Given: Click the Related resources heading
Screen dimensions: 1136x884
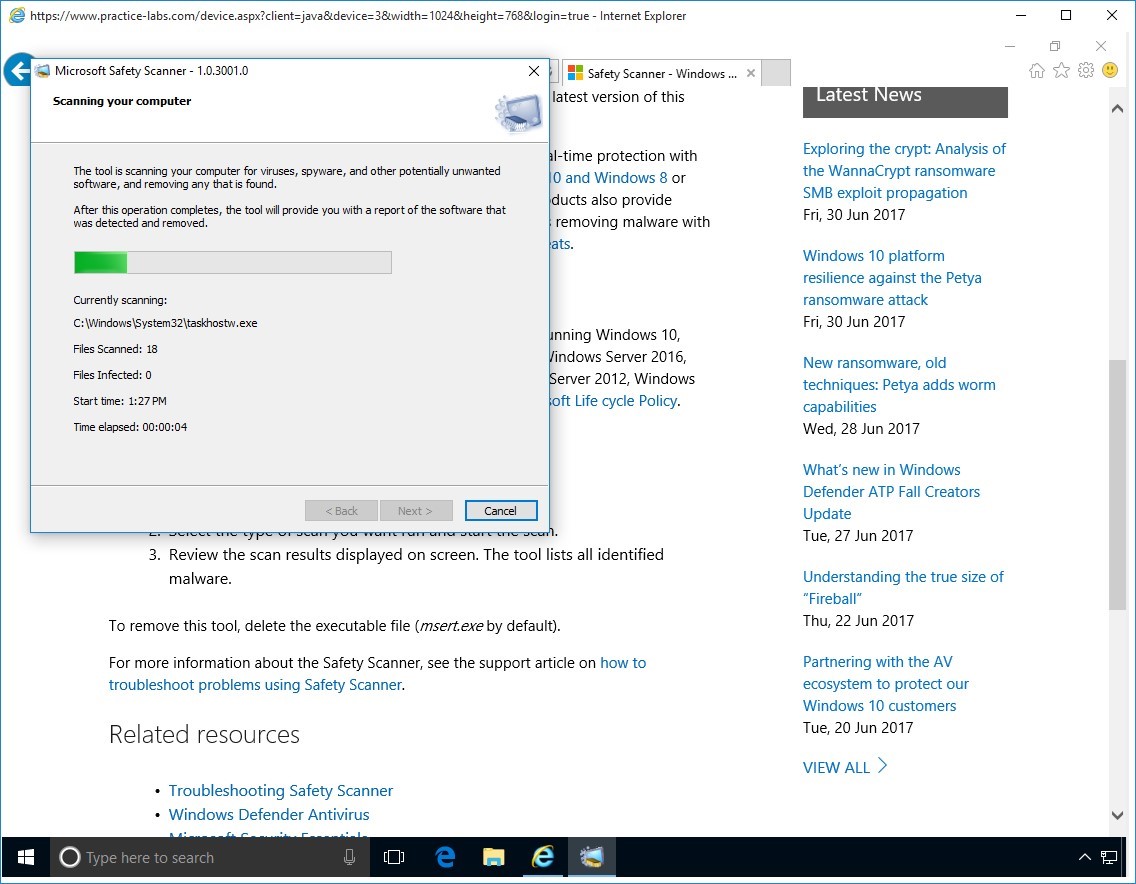Looking at the screenshot, I should [204, 734].
